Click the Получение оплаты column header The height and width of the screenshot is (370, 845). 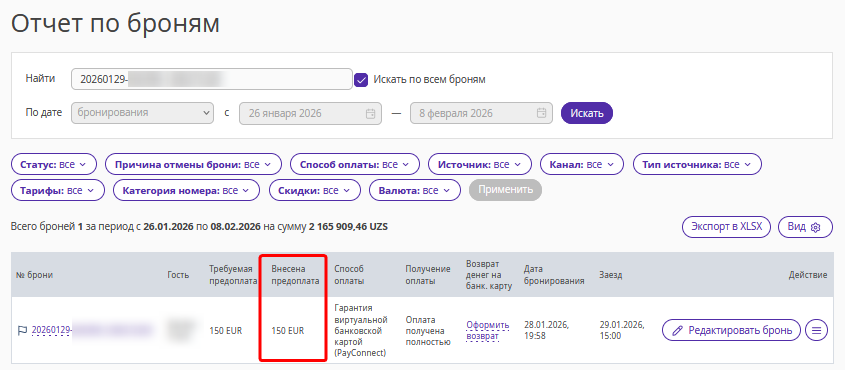(x=428, y=275)
